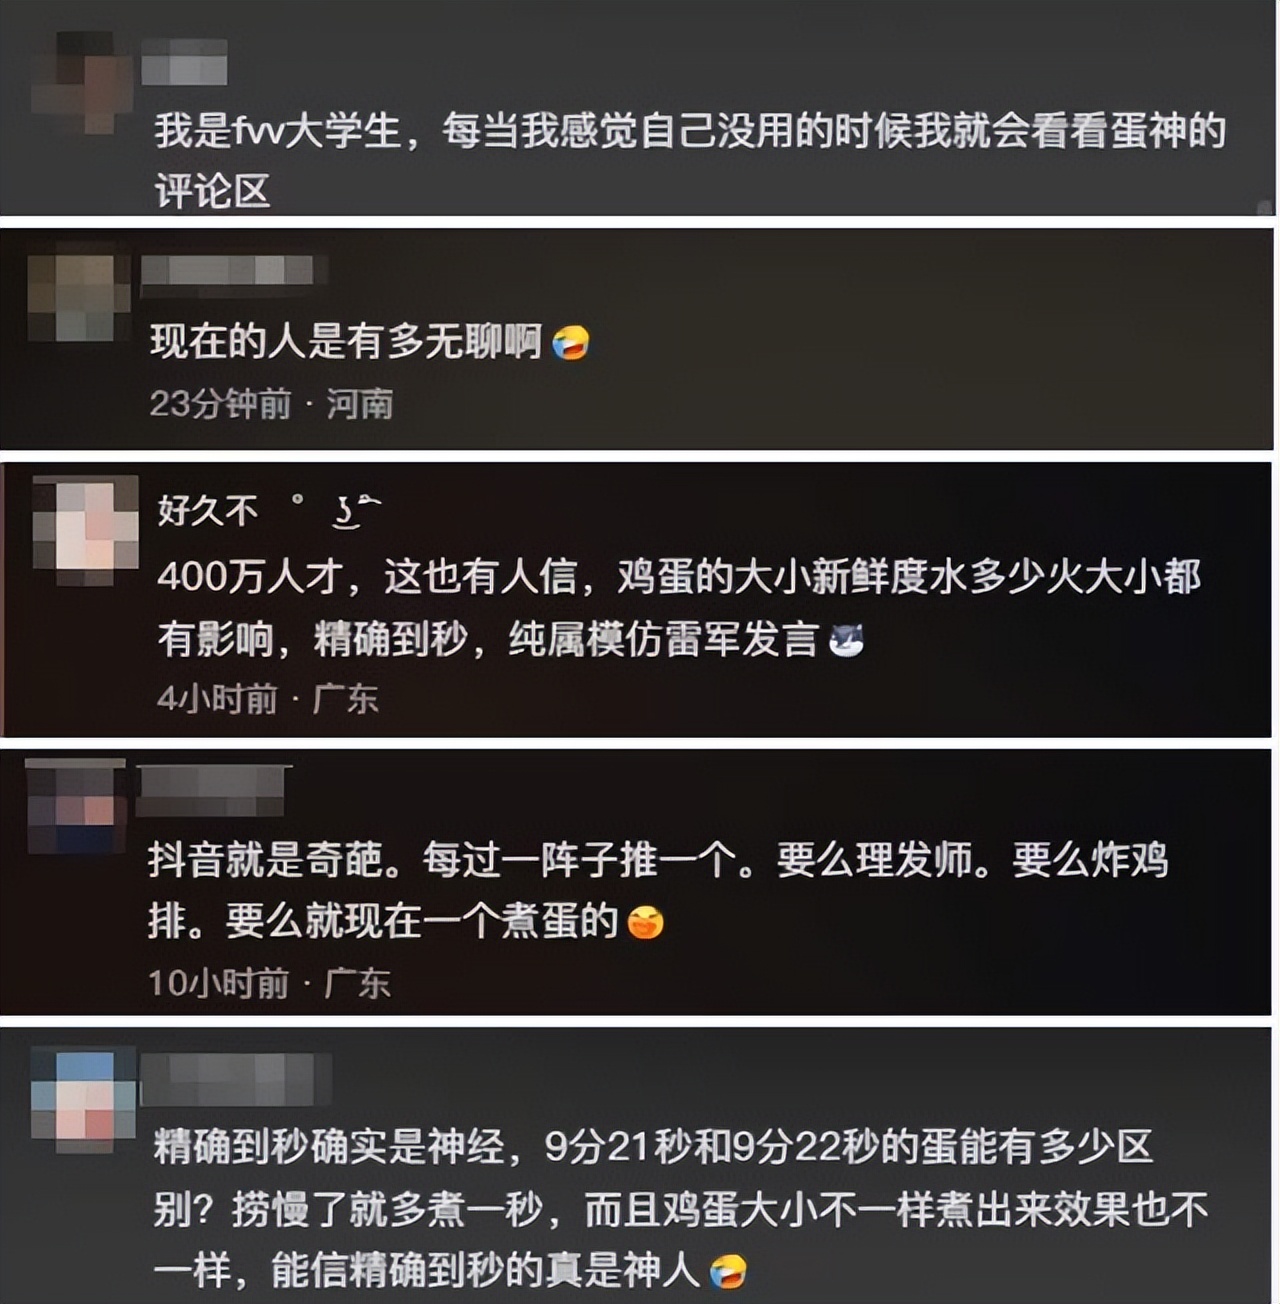Screen dimensions: 1280x1304
Task: Open avatar of the 精确到秒确实是神经 commenter
Action: 84,1099
